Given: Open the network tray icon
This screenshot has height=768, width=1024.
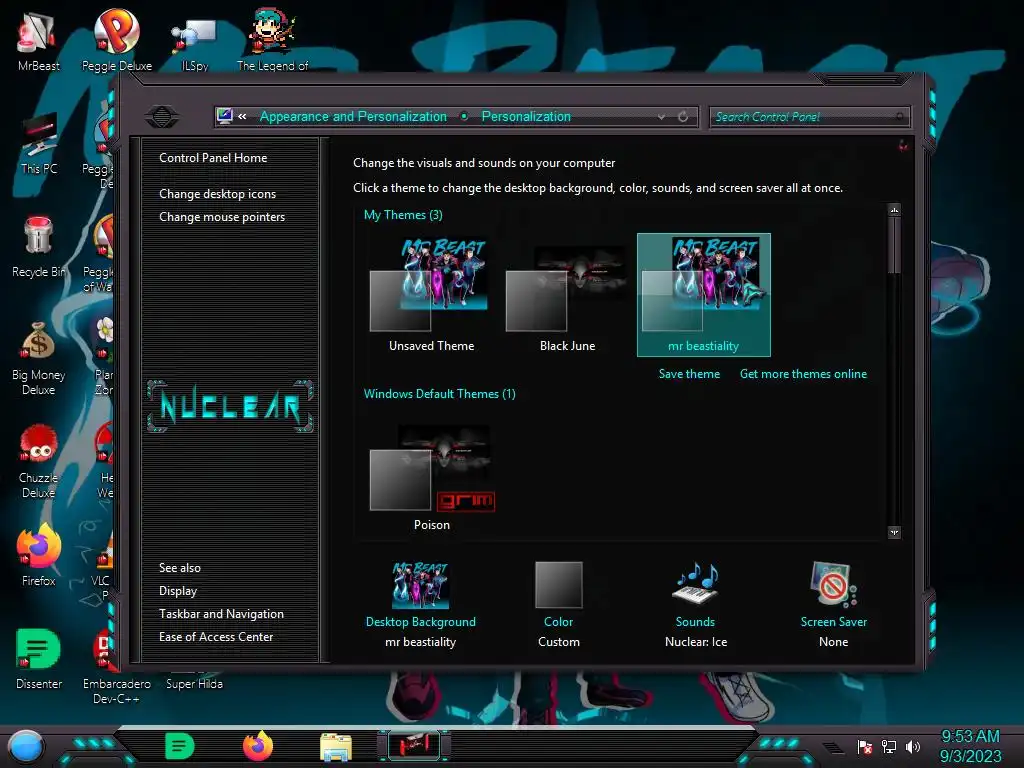Looking at the screenshot, I should point(889,746).
